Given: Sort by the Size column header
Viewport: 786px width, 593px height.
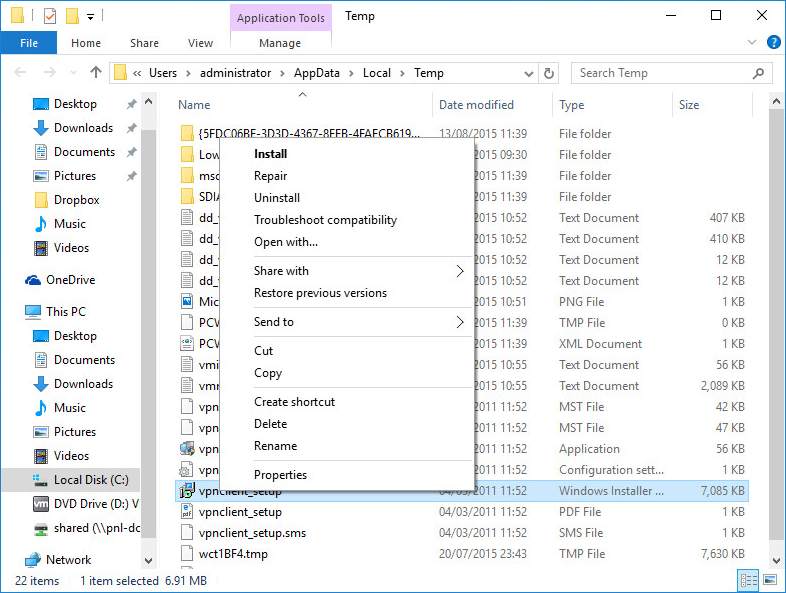Looking at the screenshot, I should click(x=689, y=105).
